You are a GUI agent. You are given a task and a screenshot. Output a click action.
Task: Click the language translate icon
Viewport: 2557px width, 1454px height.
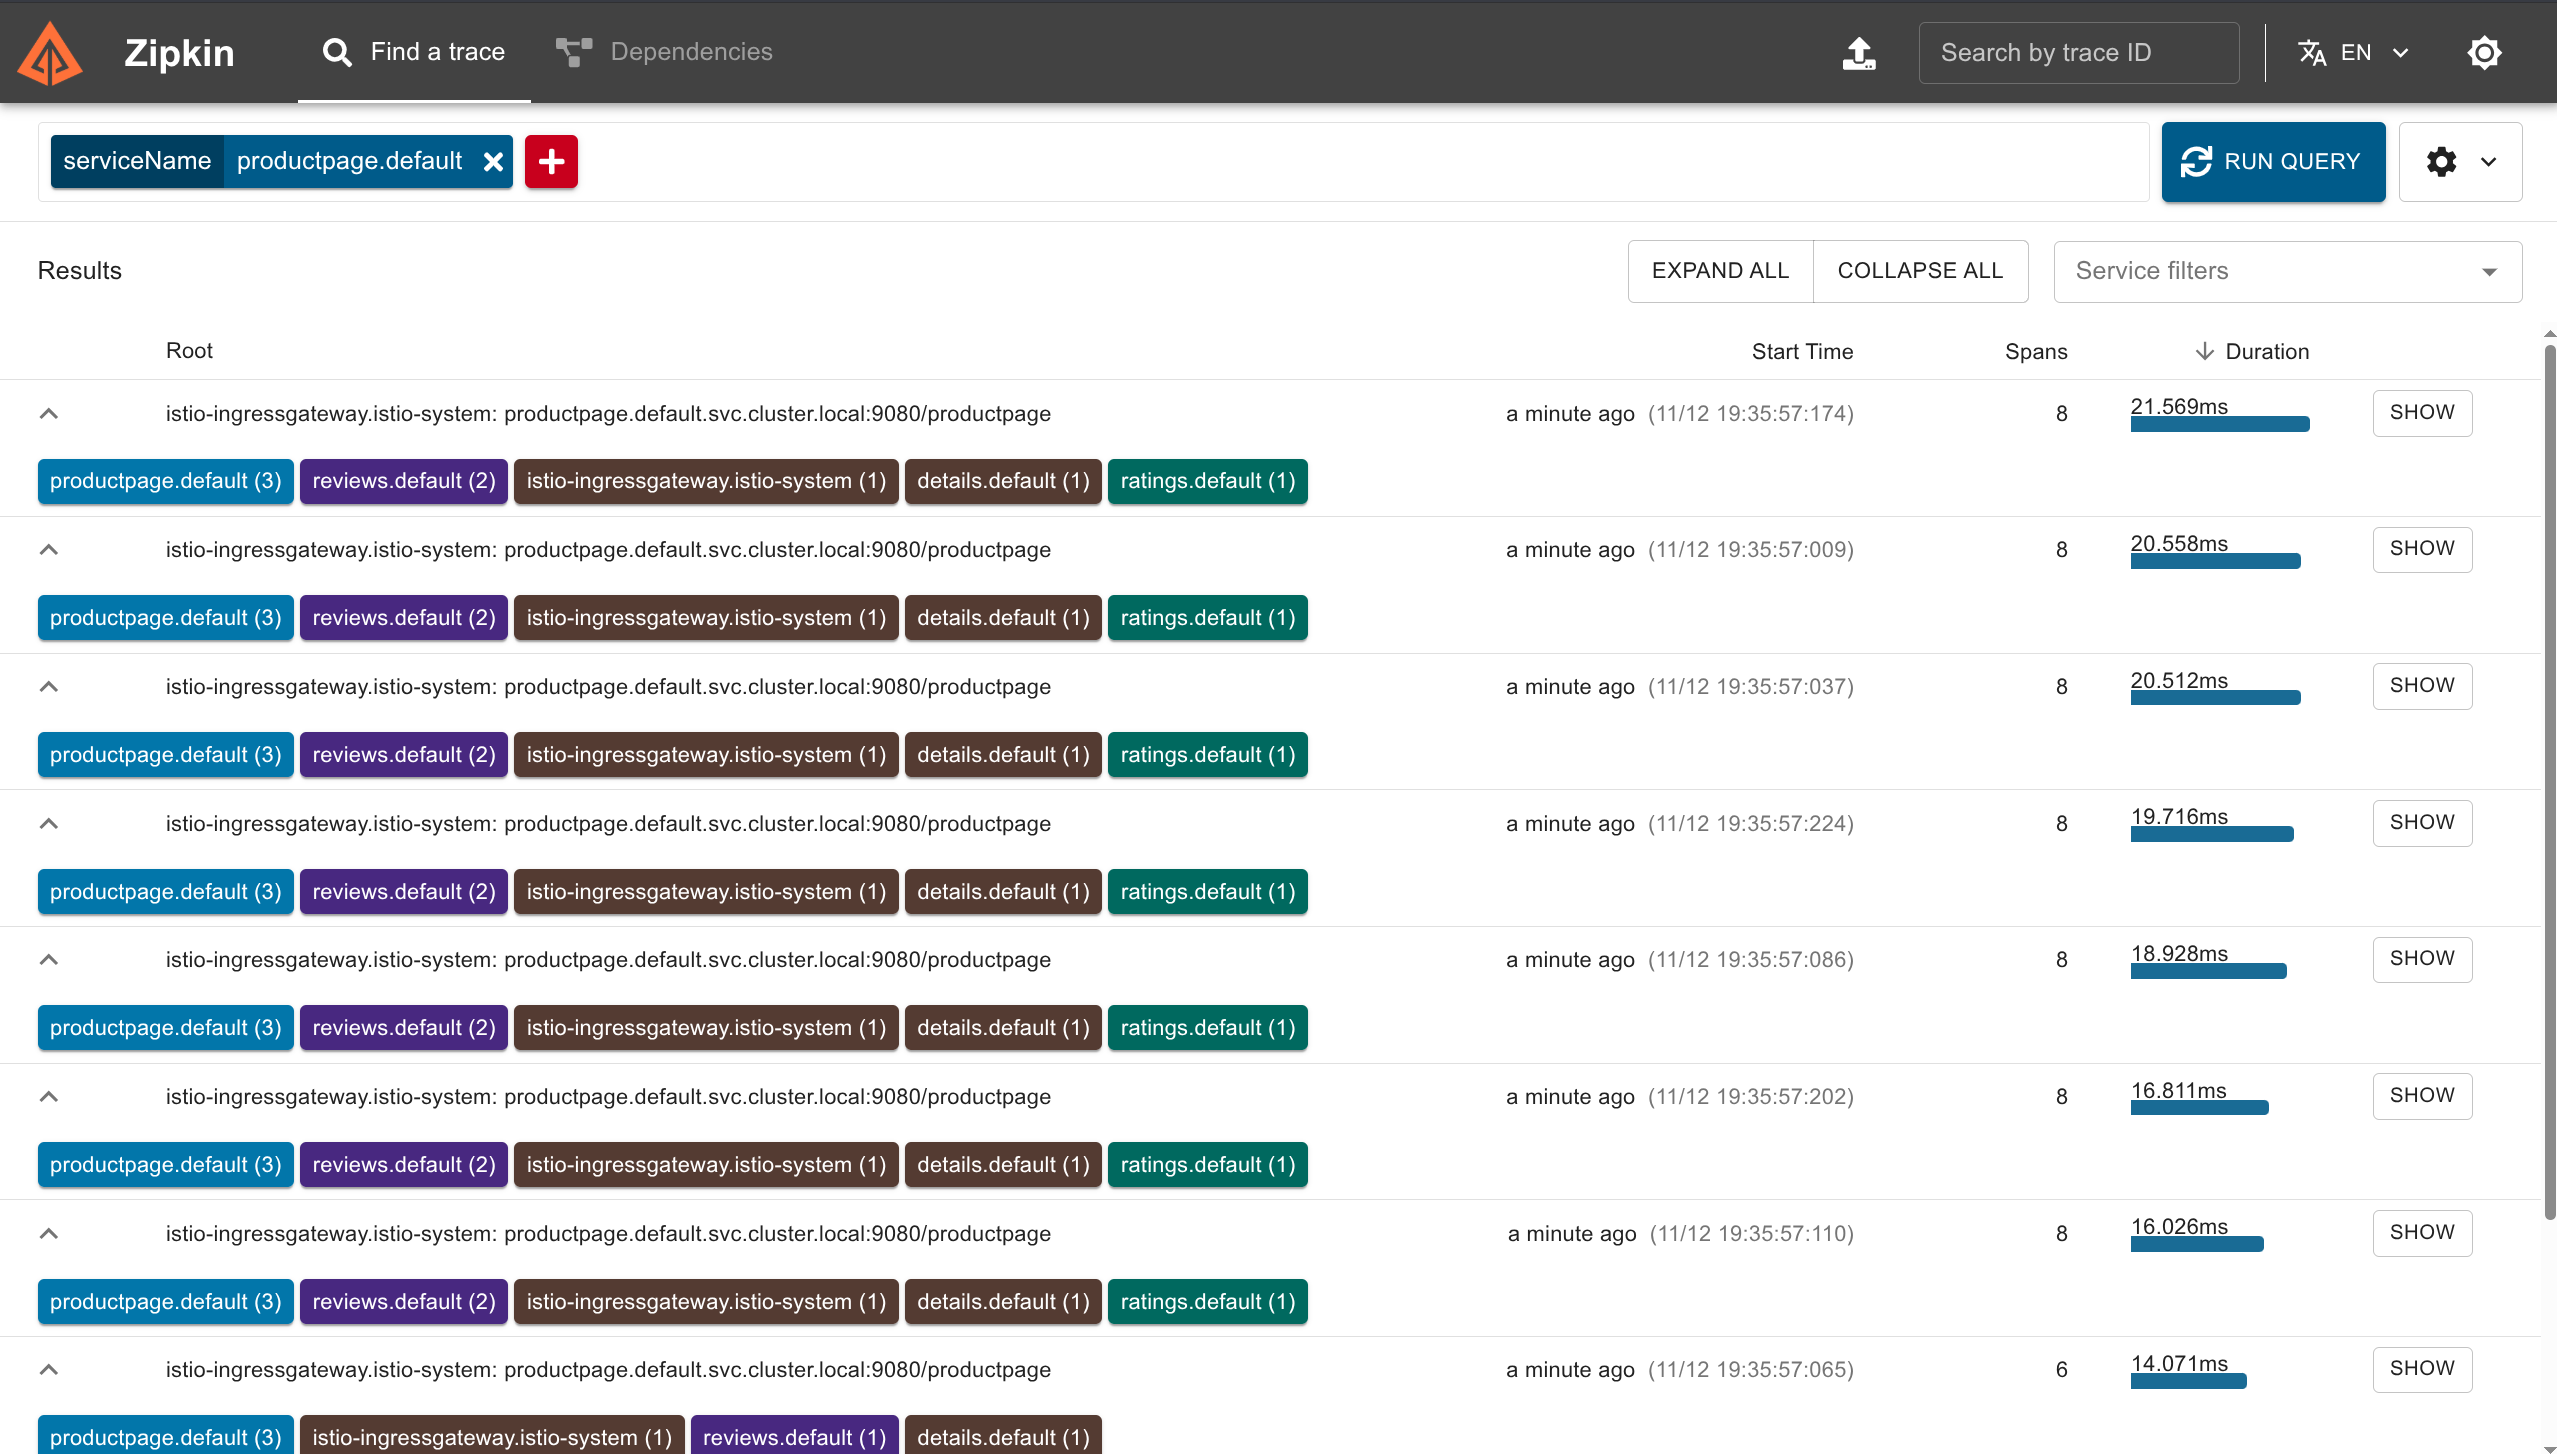[x=2312, y=53]
